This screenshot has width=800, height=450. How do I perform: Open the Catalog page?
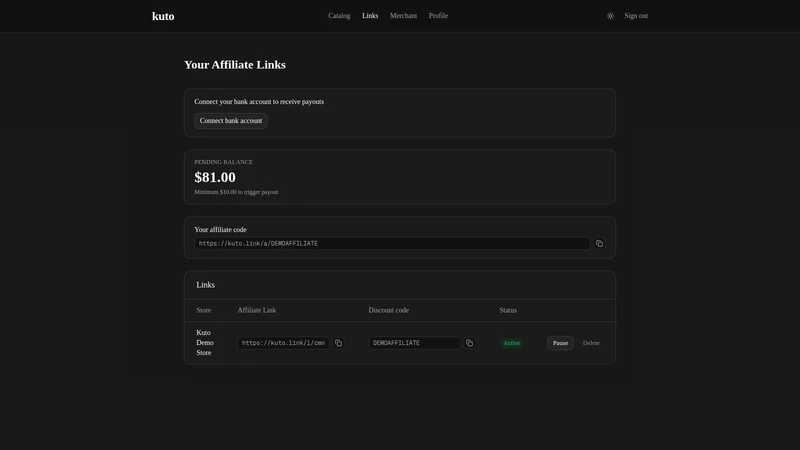point(339,16)
